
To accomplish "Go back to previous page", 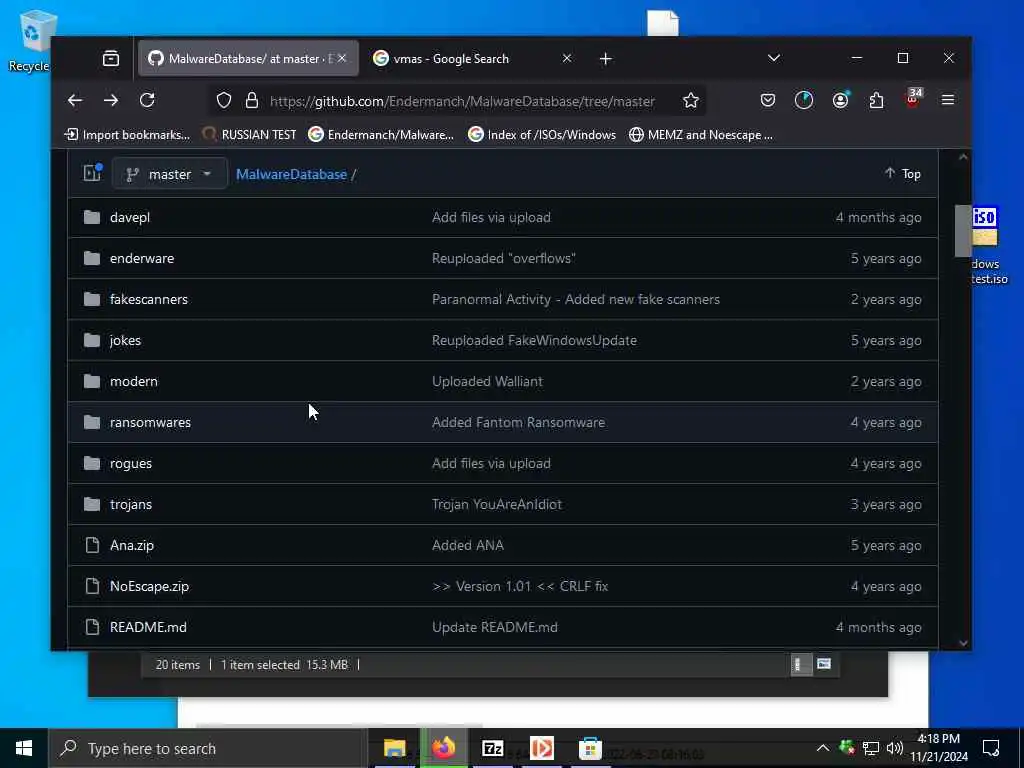I will [x=75, y=100].
